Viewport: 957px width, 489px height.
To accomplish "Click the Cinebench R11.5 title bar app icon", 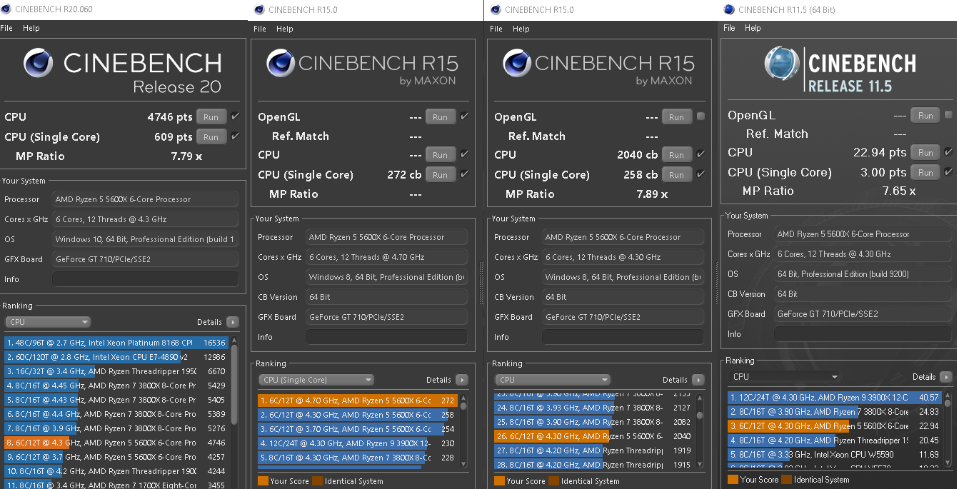I will coord(730,9).
